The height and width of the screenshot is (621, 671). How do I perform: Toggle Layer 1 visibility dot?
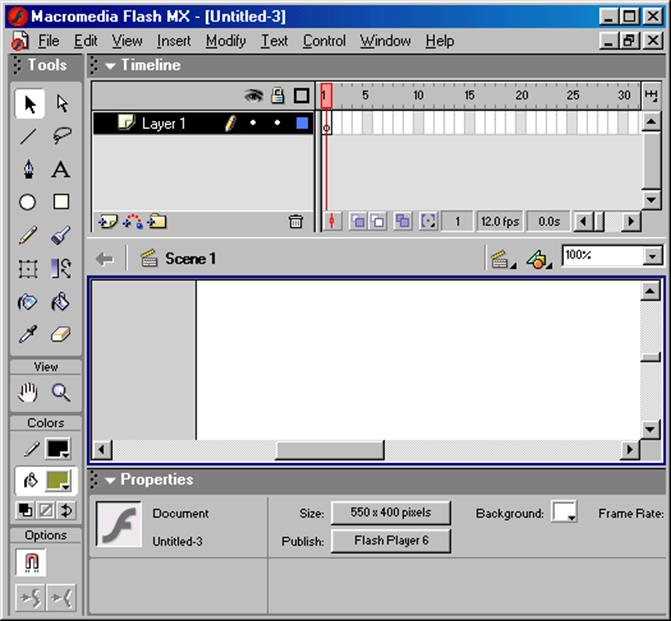coord(253,123)
